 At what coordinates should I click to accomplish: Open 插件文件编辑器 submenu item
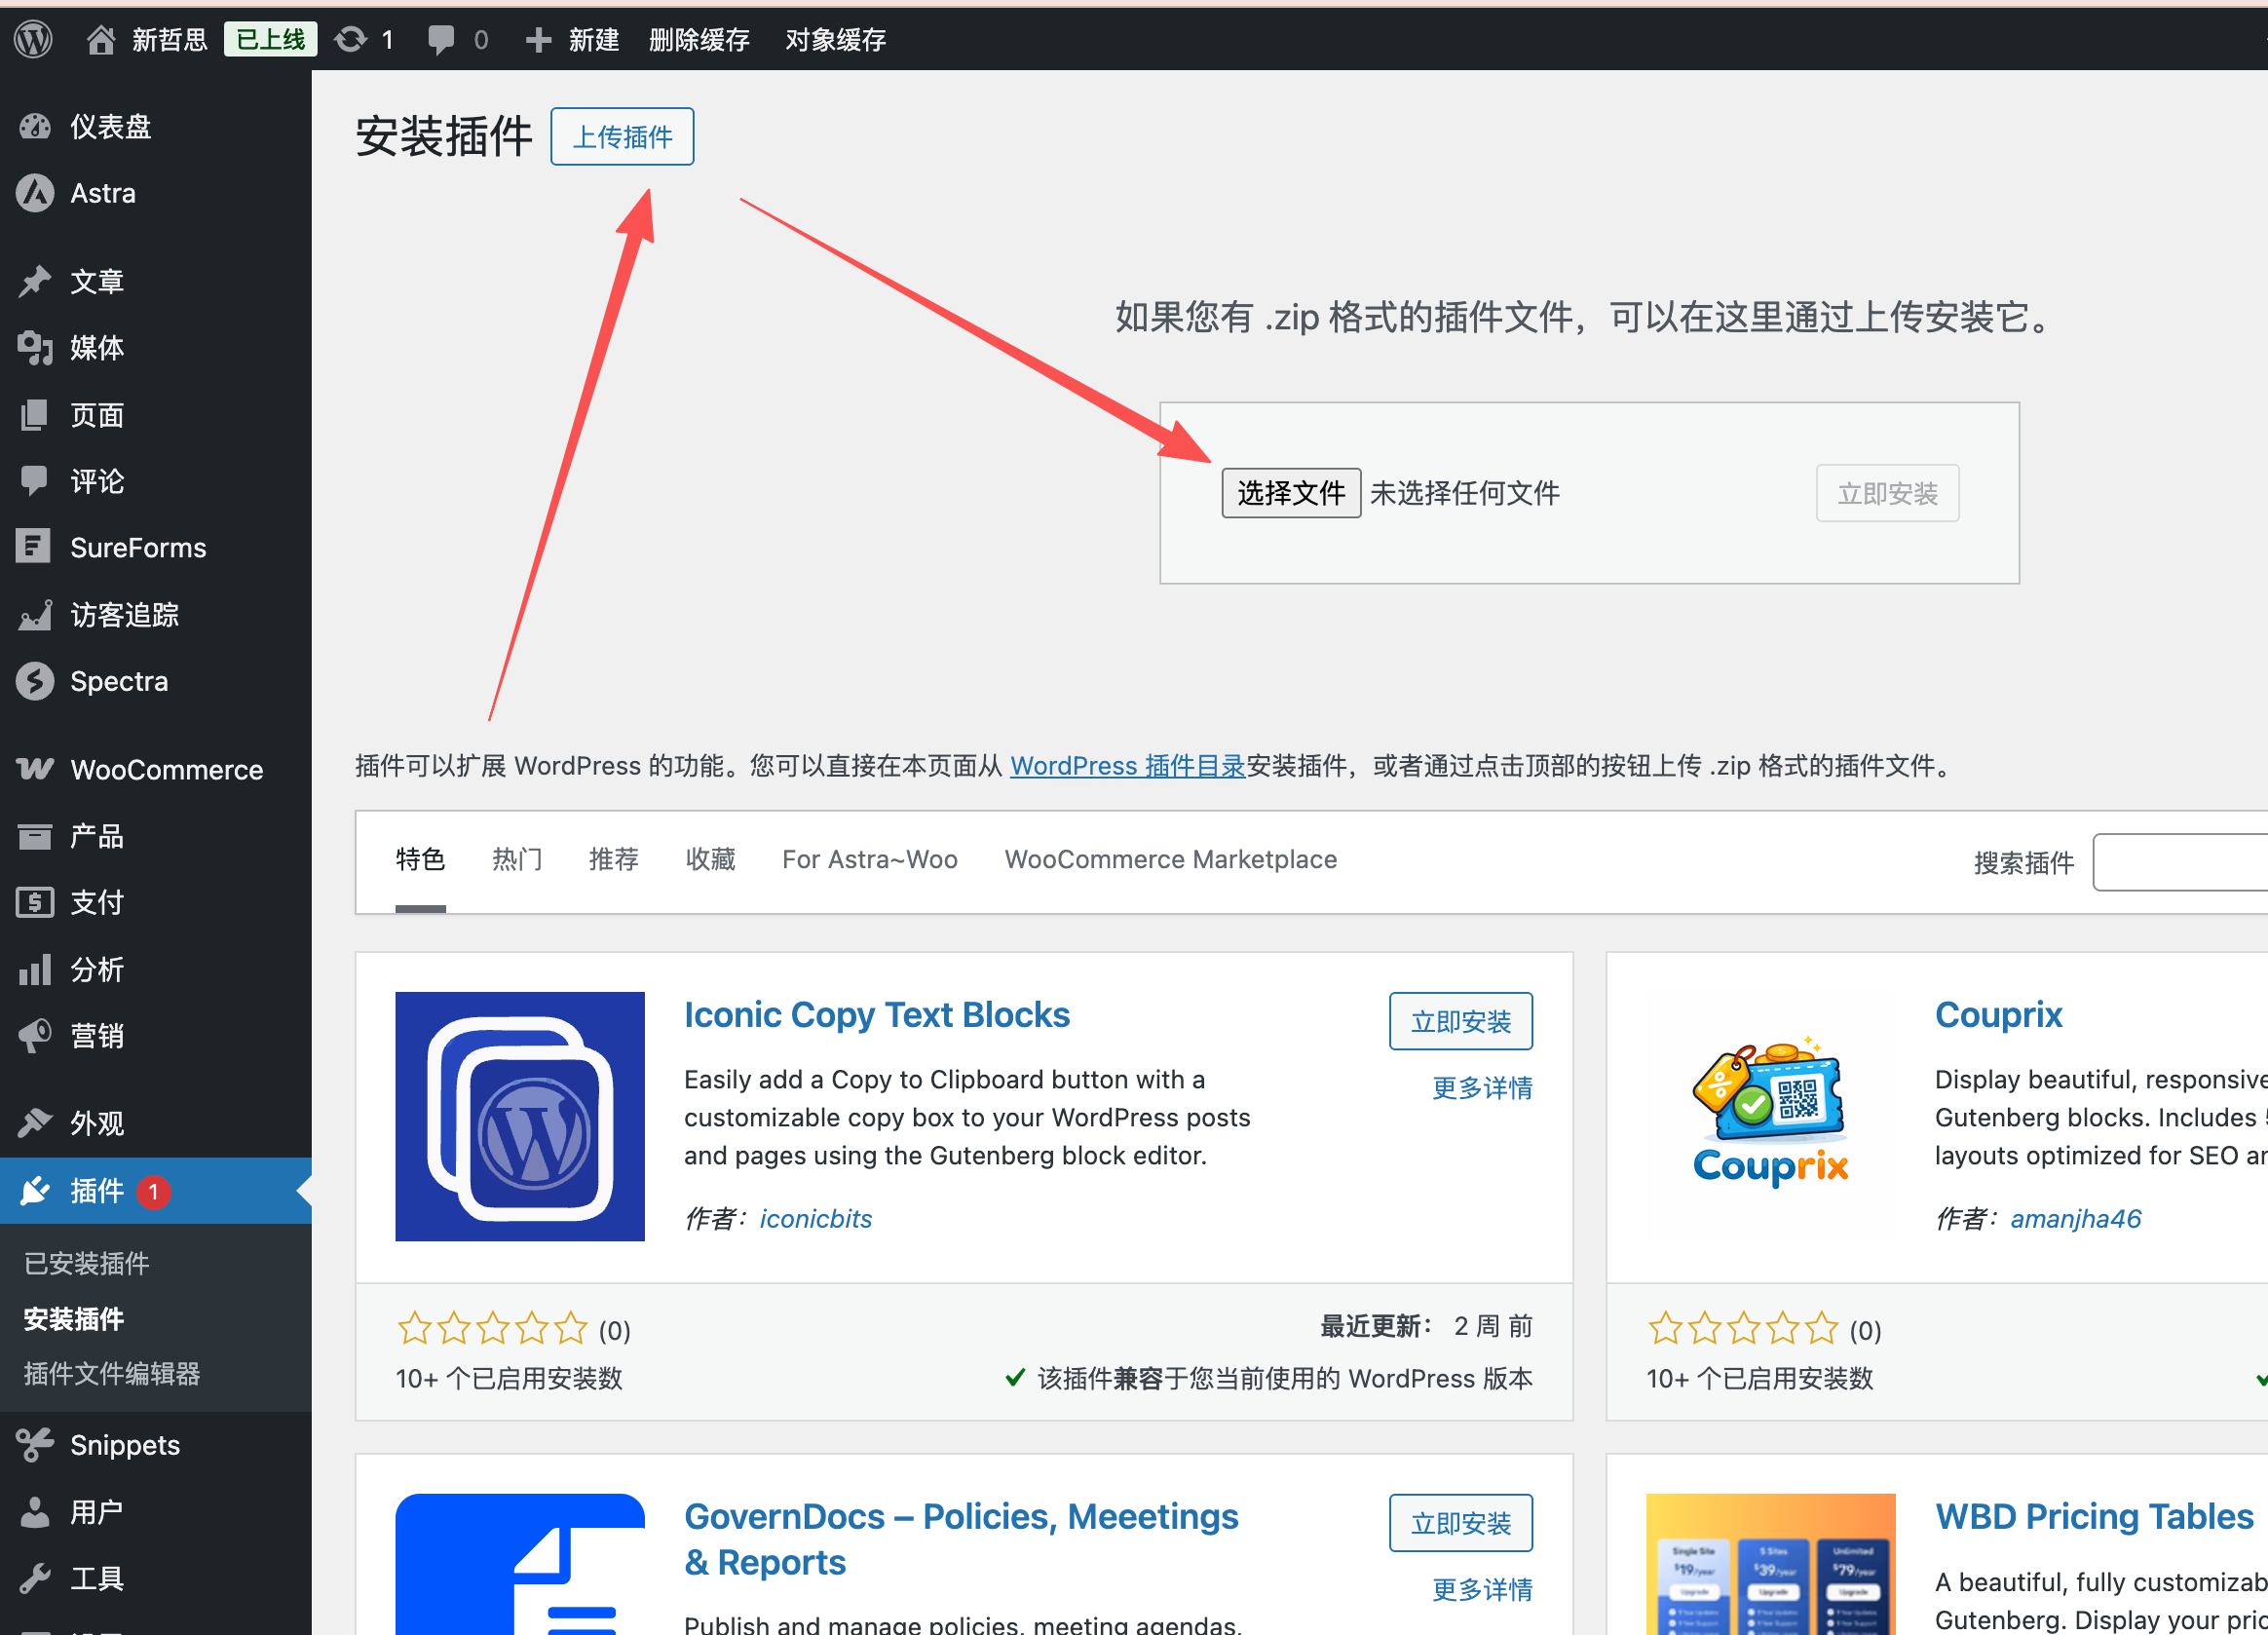tap(111, 1373)
